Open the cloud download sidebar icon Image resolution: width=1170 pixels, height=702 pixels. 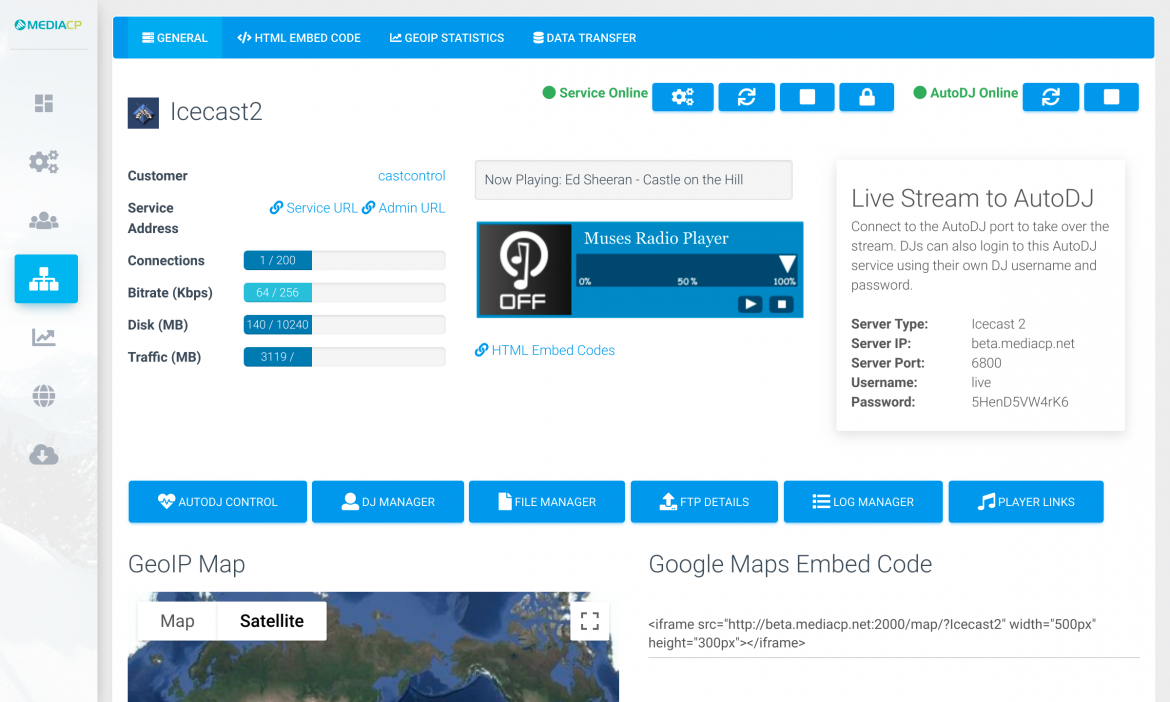click(x=44, y=455)
